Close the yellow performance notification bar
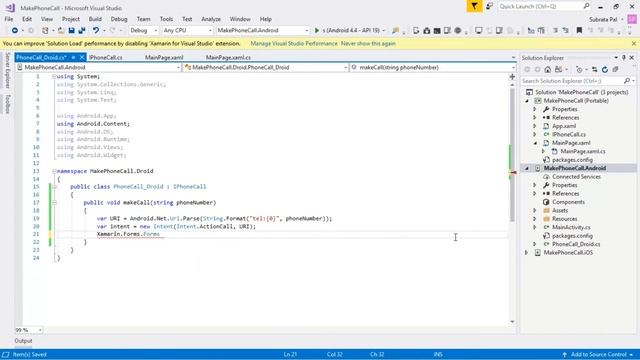 [634, 43]
